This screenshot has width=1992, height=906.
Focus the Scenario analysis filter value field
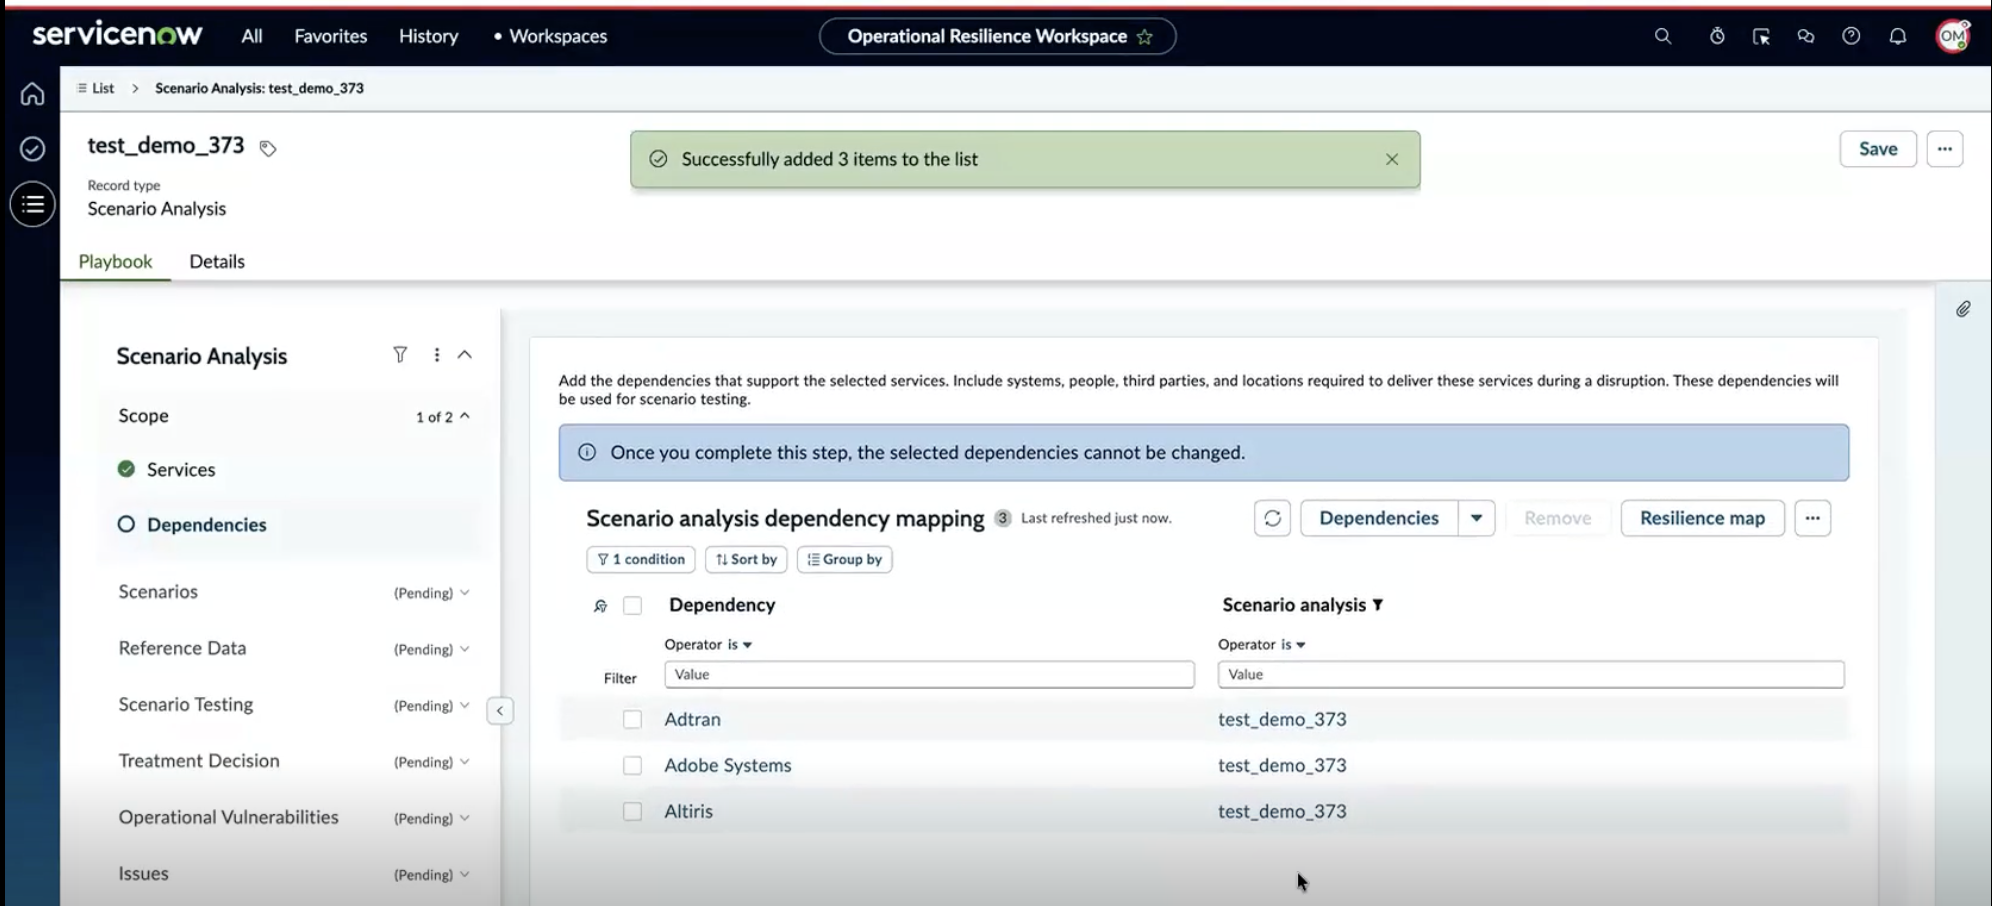click(1531, 674)
